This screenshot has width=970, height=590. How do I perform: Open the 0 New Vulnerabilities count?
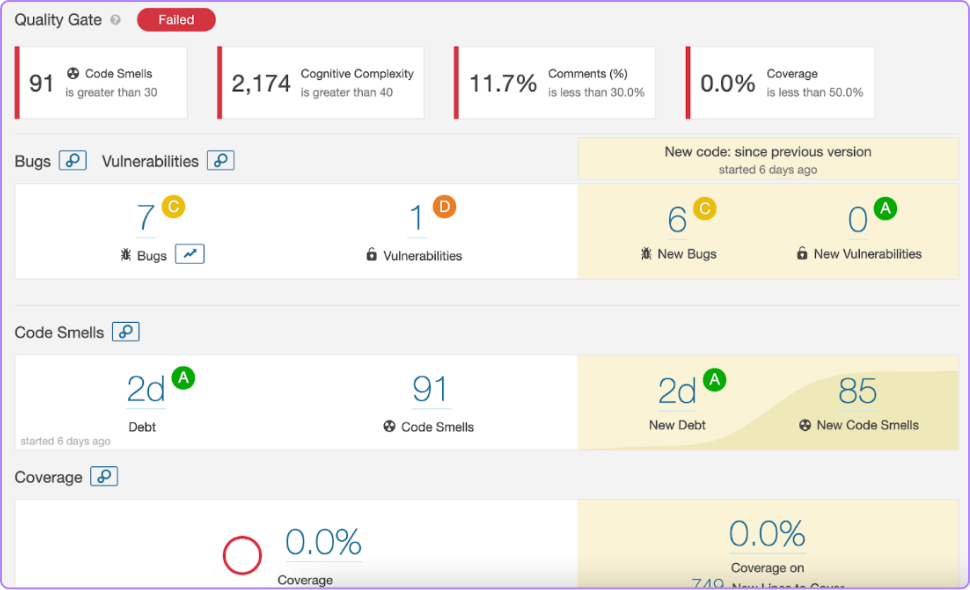(857, 220)
